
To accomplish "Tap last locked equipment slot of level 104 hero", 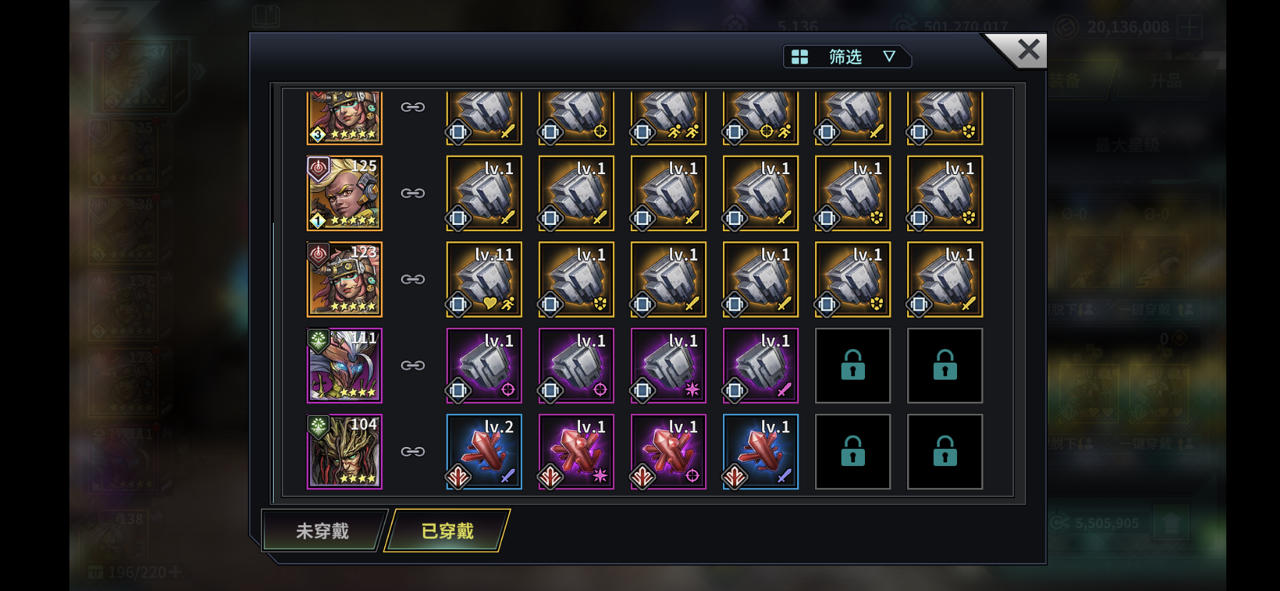I will [x=945, y=451].
